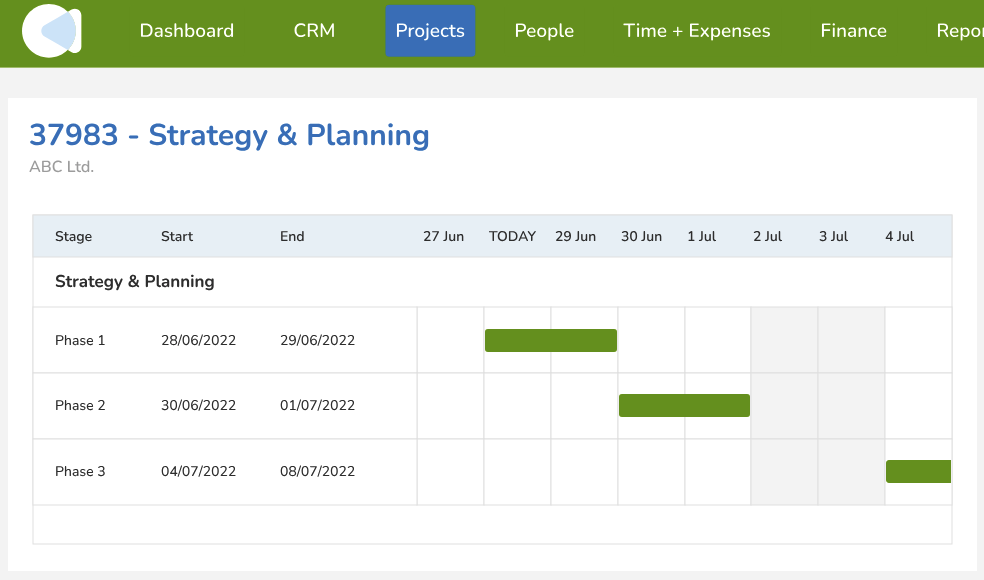Viewport: 984px width, 580px height.
Task: Navigate to Time + Expenses
Action: pos(696,31)
